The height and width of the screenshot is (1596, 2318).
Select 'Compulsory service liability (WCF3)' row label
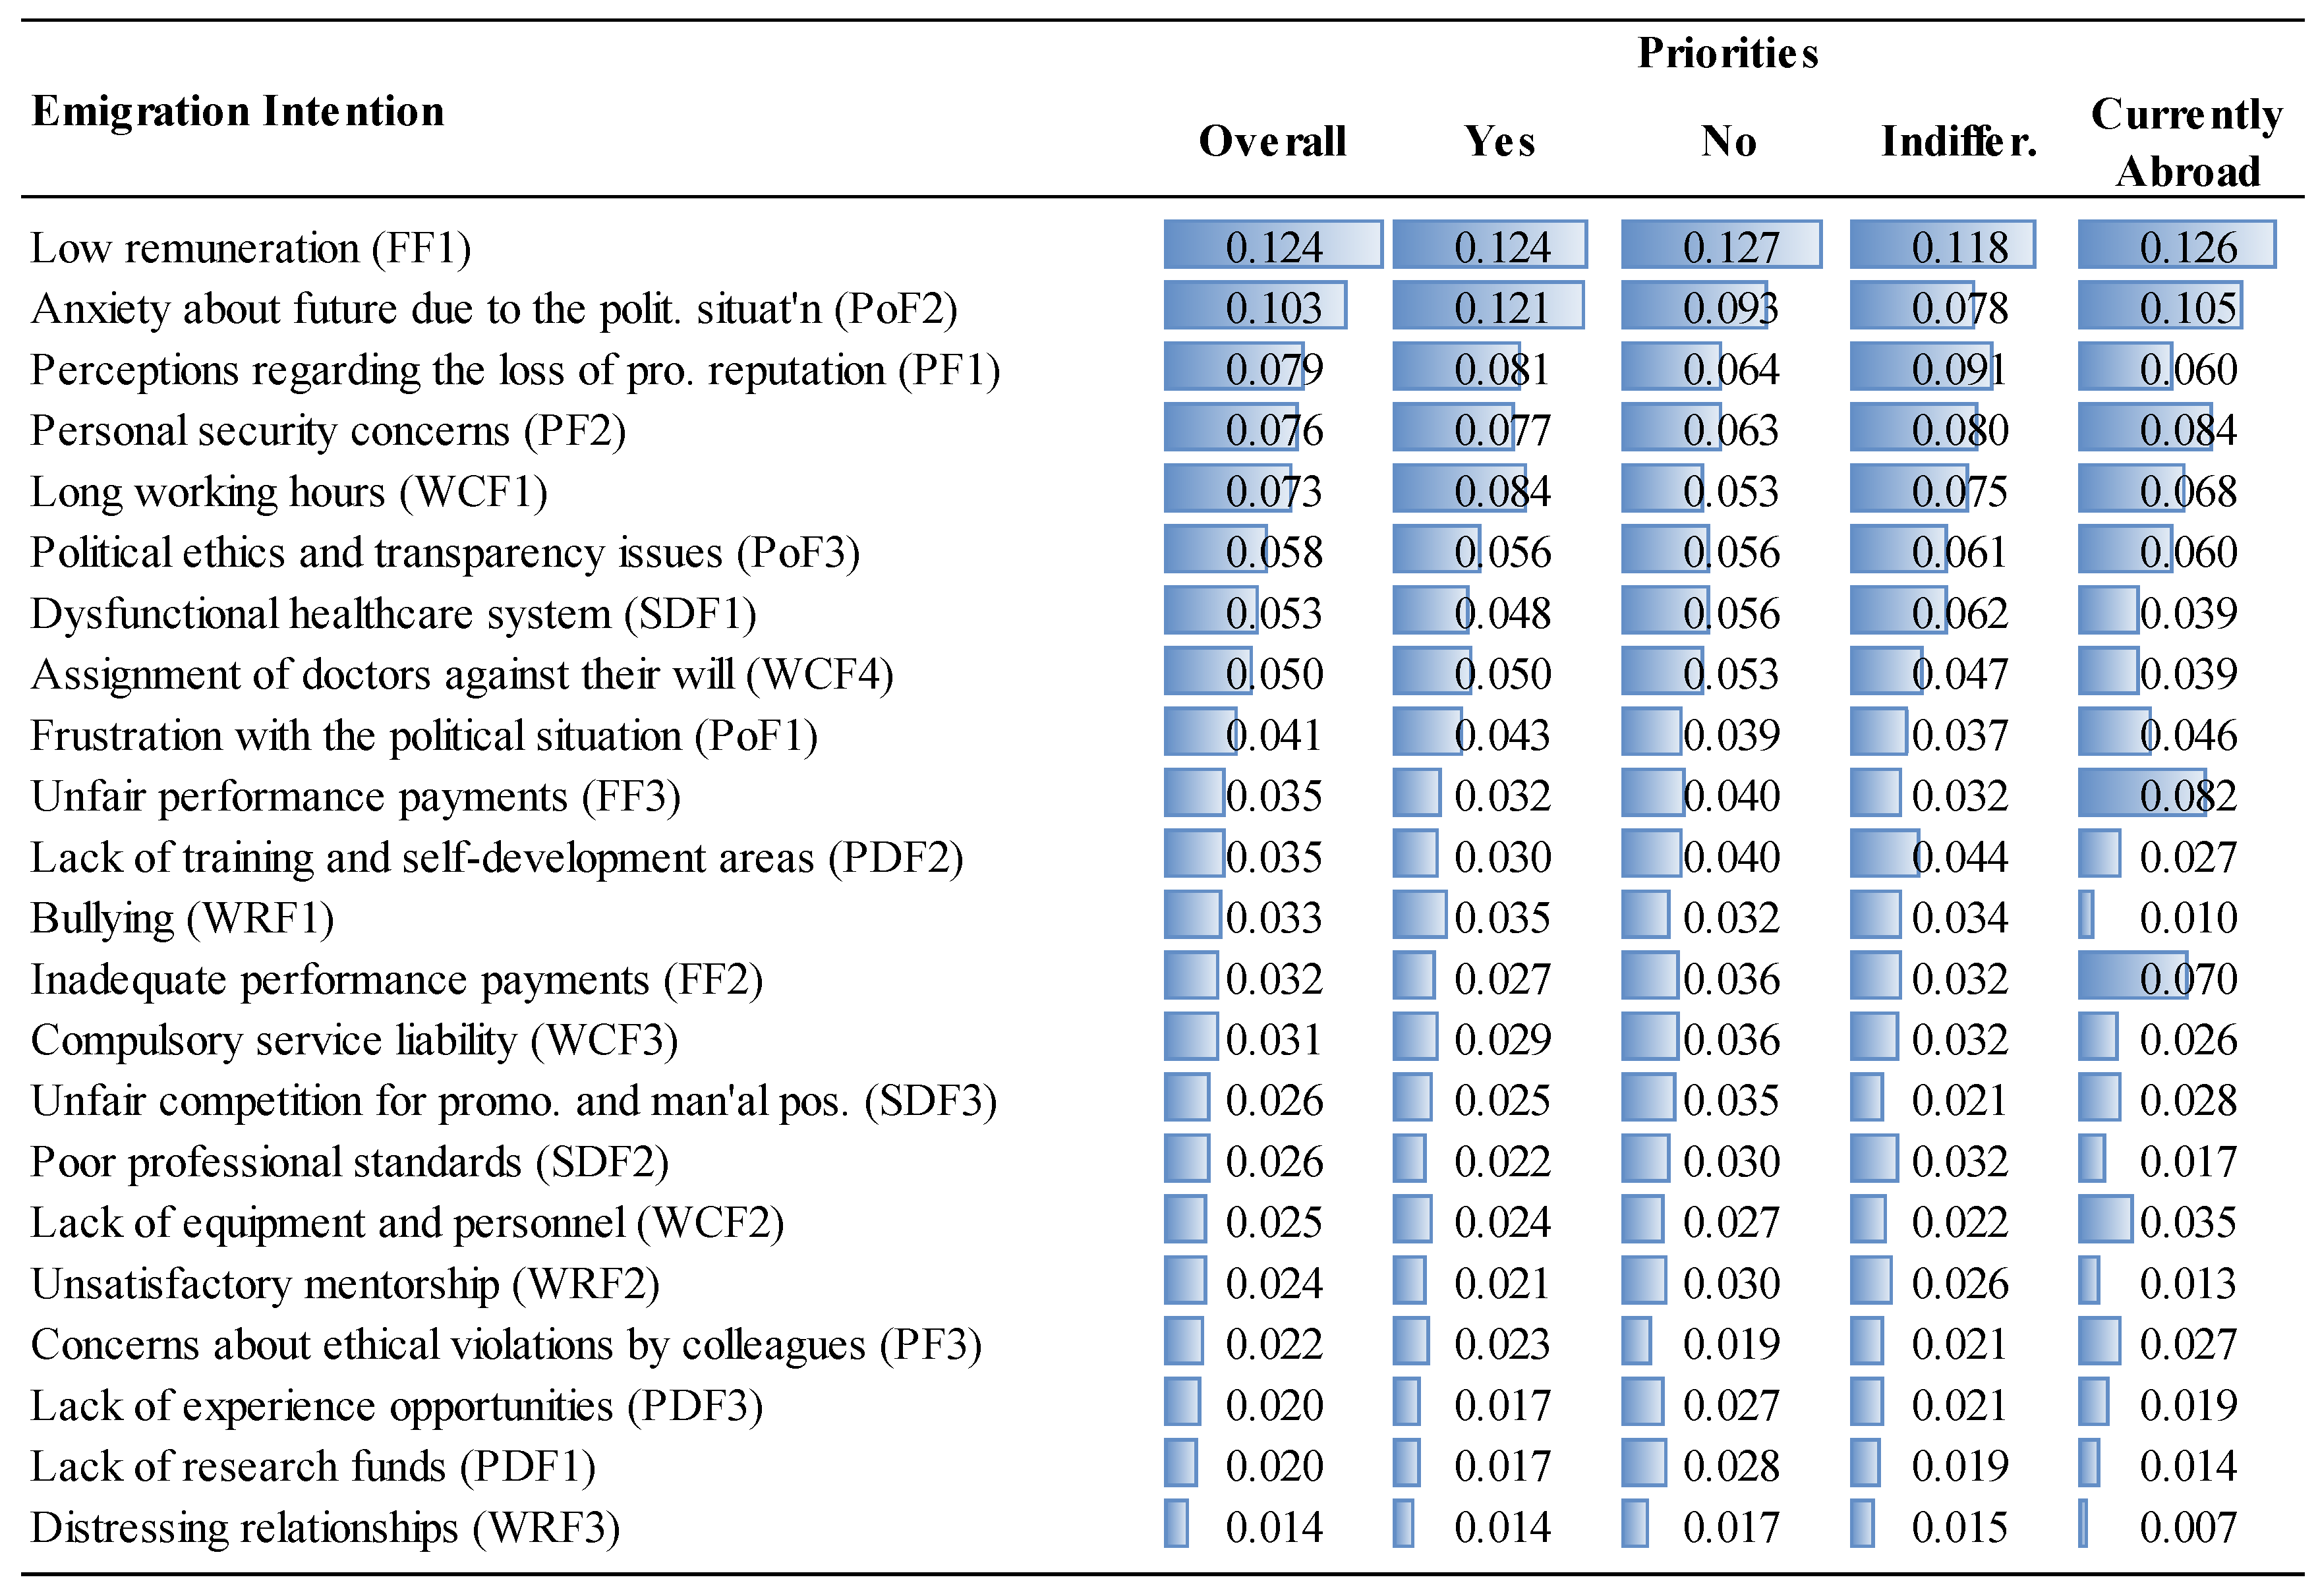pos(354,1040)
